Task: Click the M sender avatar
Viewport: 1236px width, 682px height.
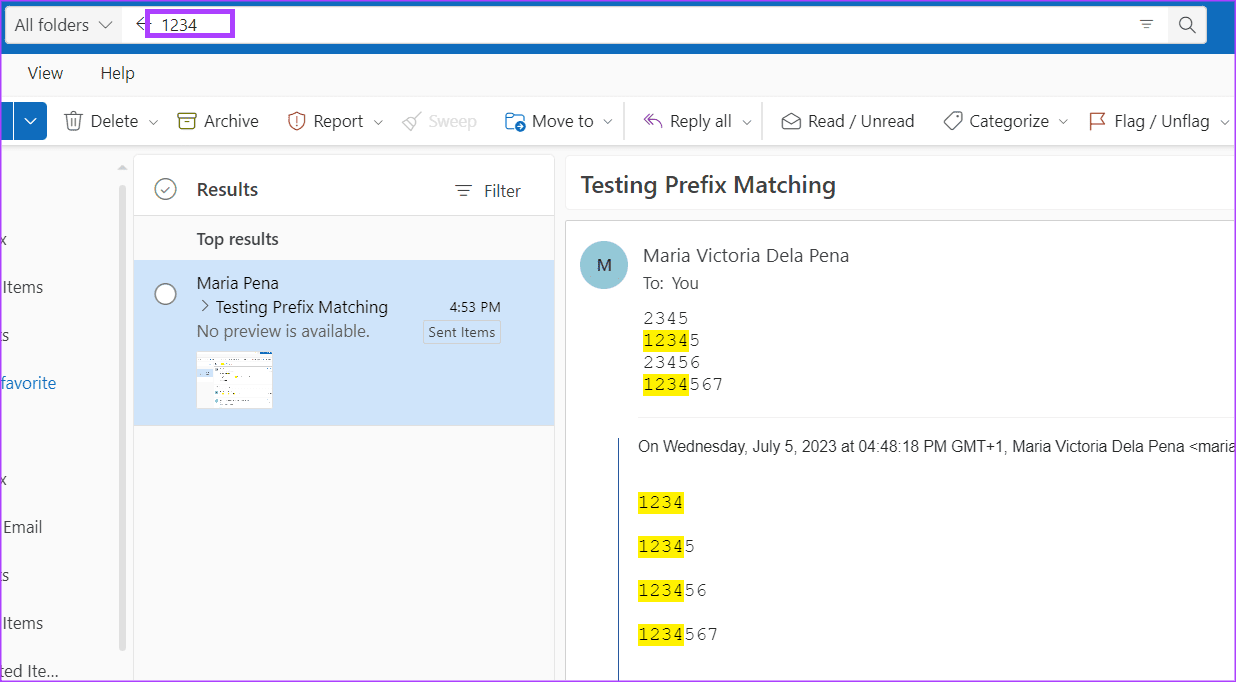Action: pyautogui.click(x=604, y=265)
